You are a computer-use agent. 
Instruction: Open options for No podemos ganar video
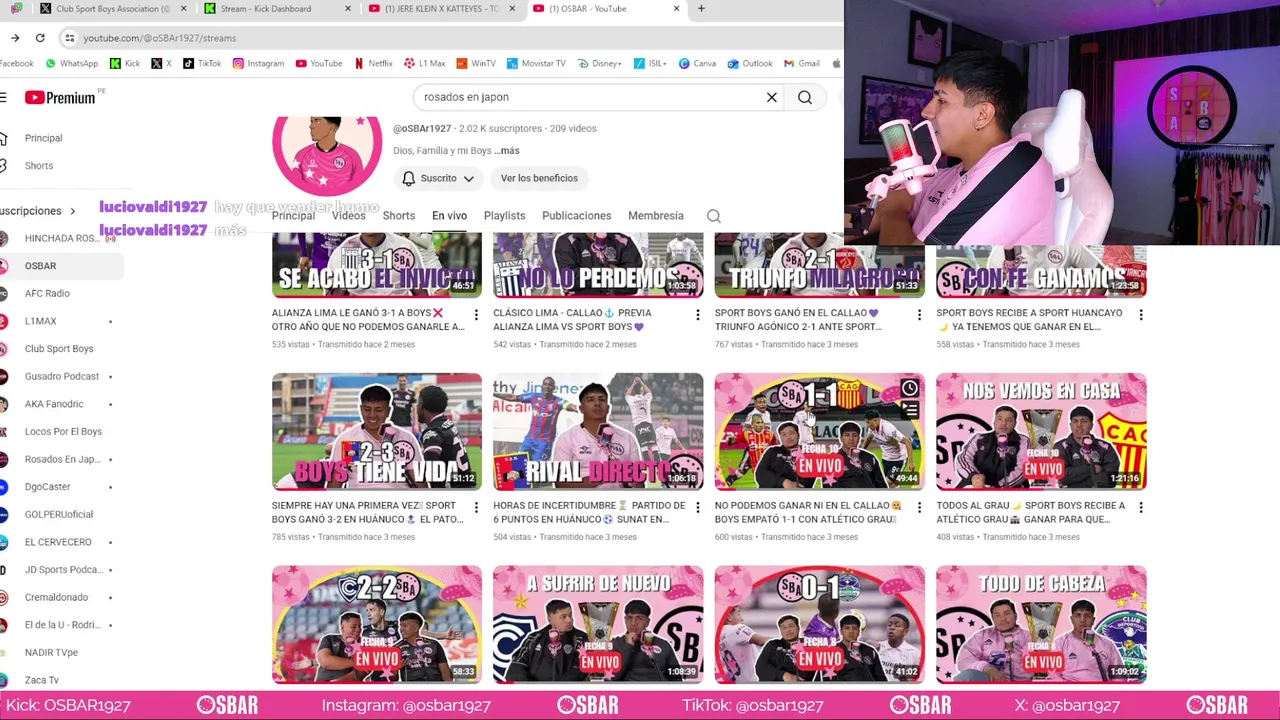[x=919, y=508]
